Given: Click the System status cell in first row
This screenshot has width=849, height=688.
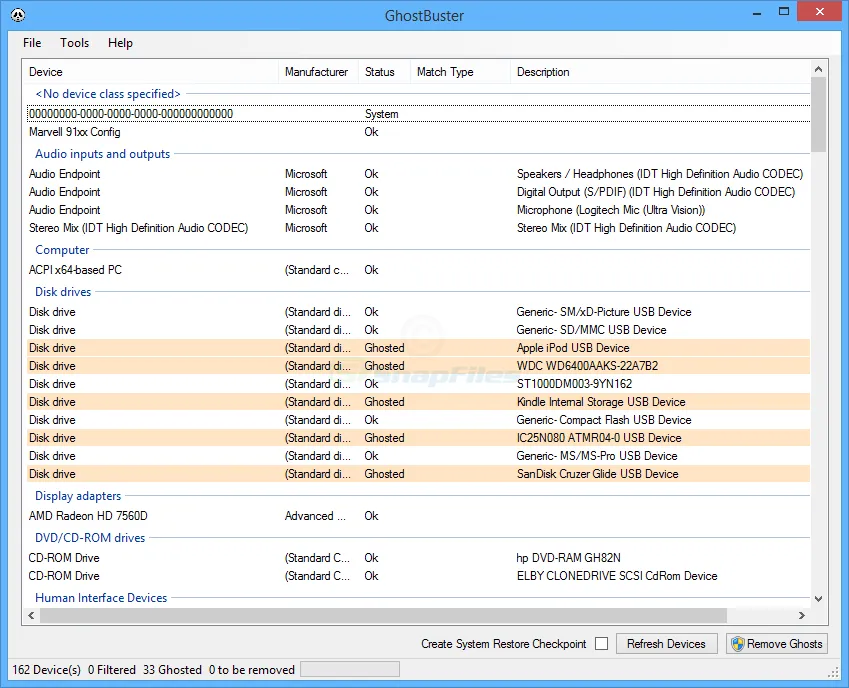Looking at the screenshot, I should tap(381, 114).
